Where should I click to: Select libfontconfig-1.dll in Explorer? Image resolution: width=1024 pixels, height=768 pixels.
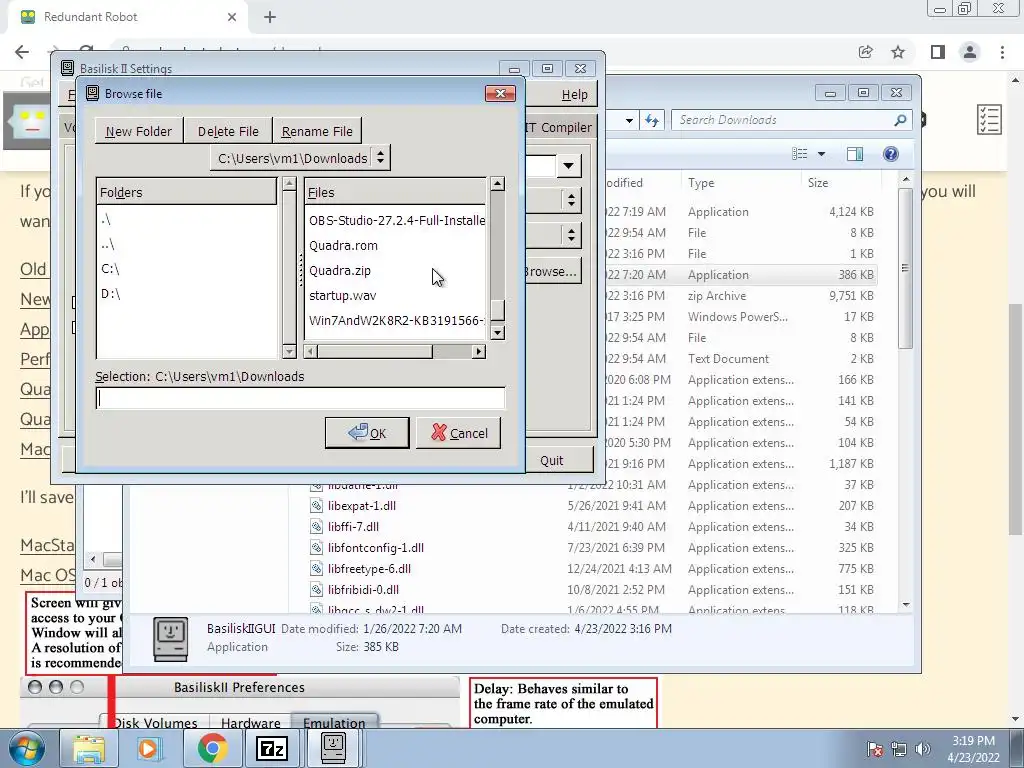pos(376,547)
